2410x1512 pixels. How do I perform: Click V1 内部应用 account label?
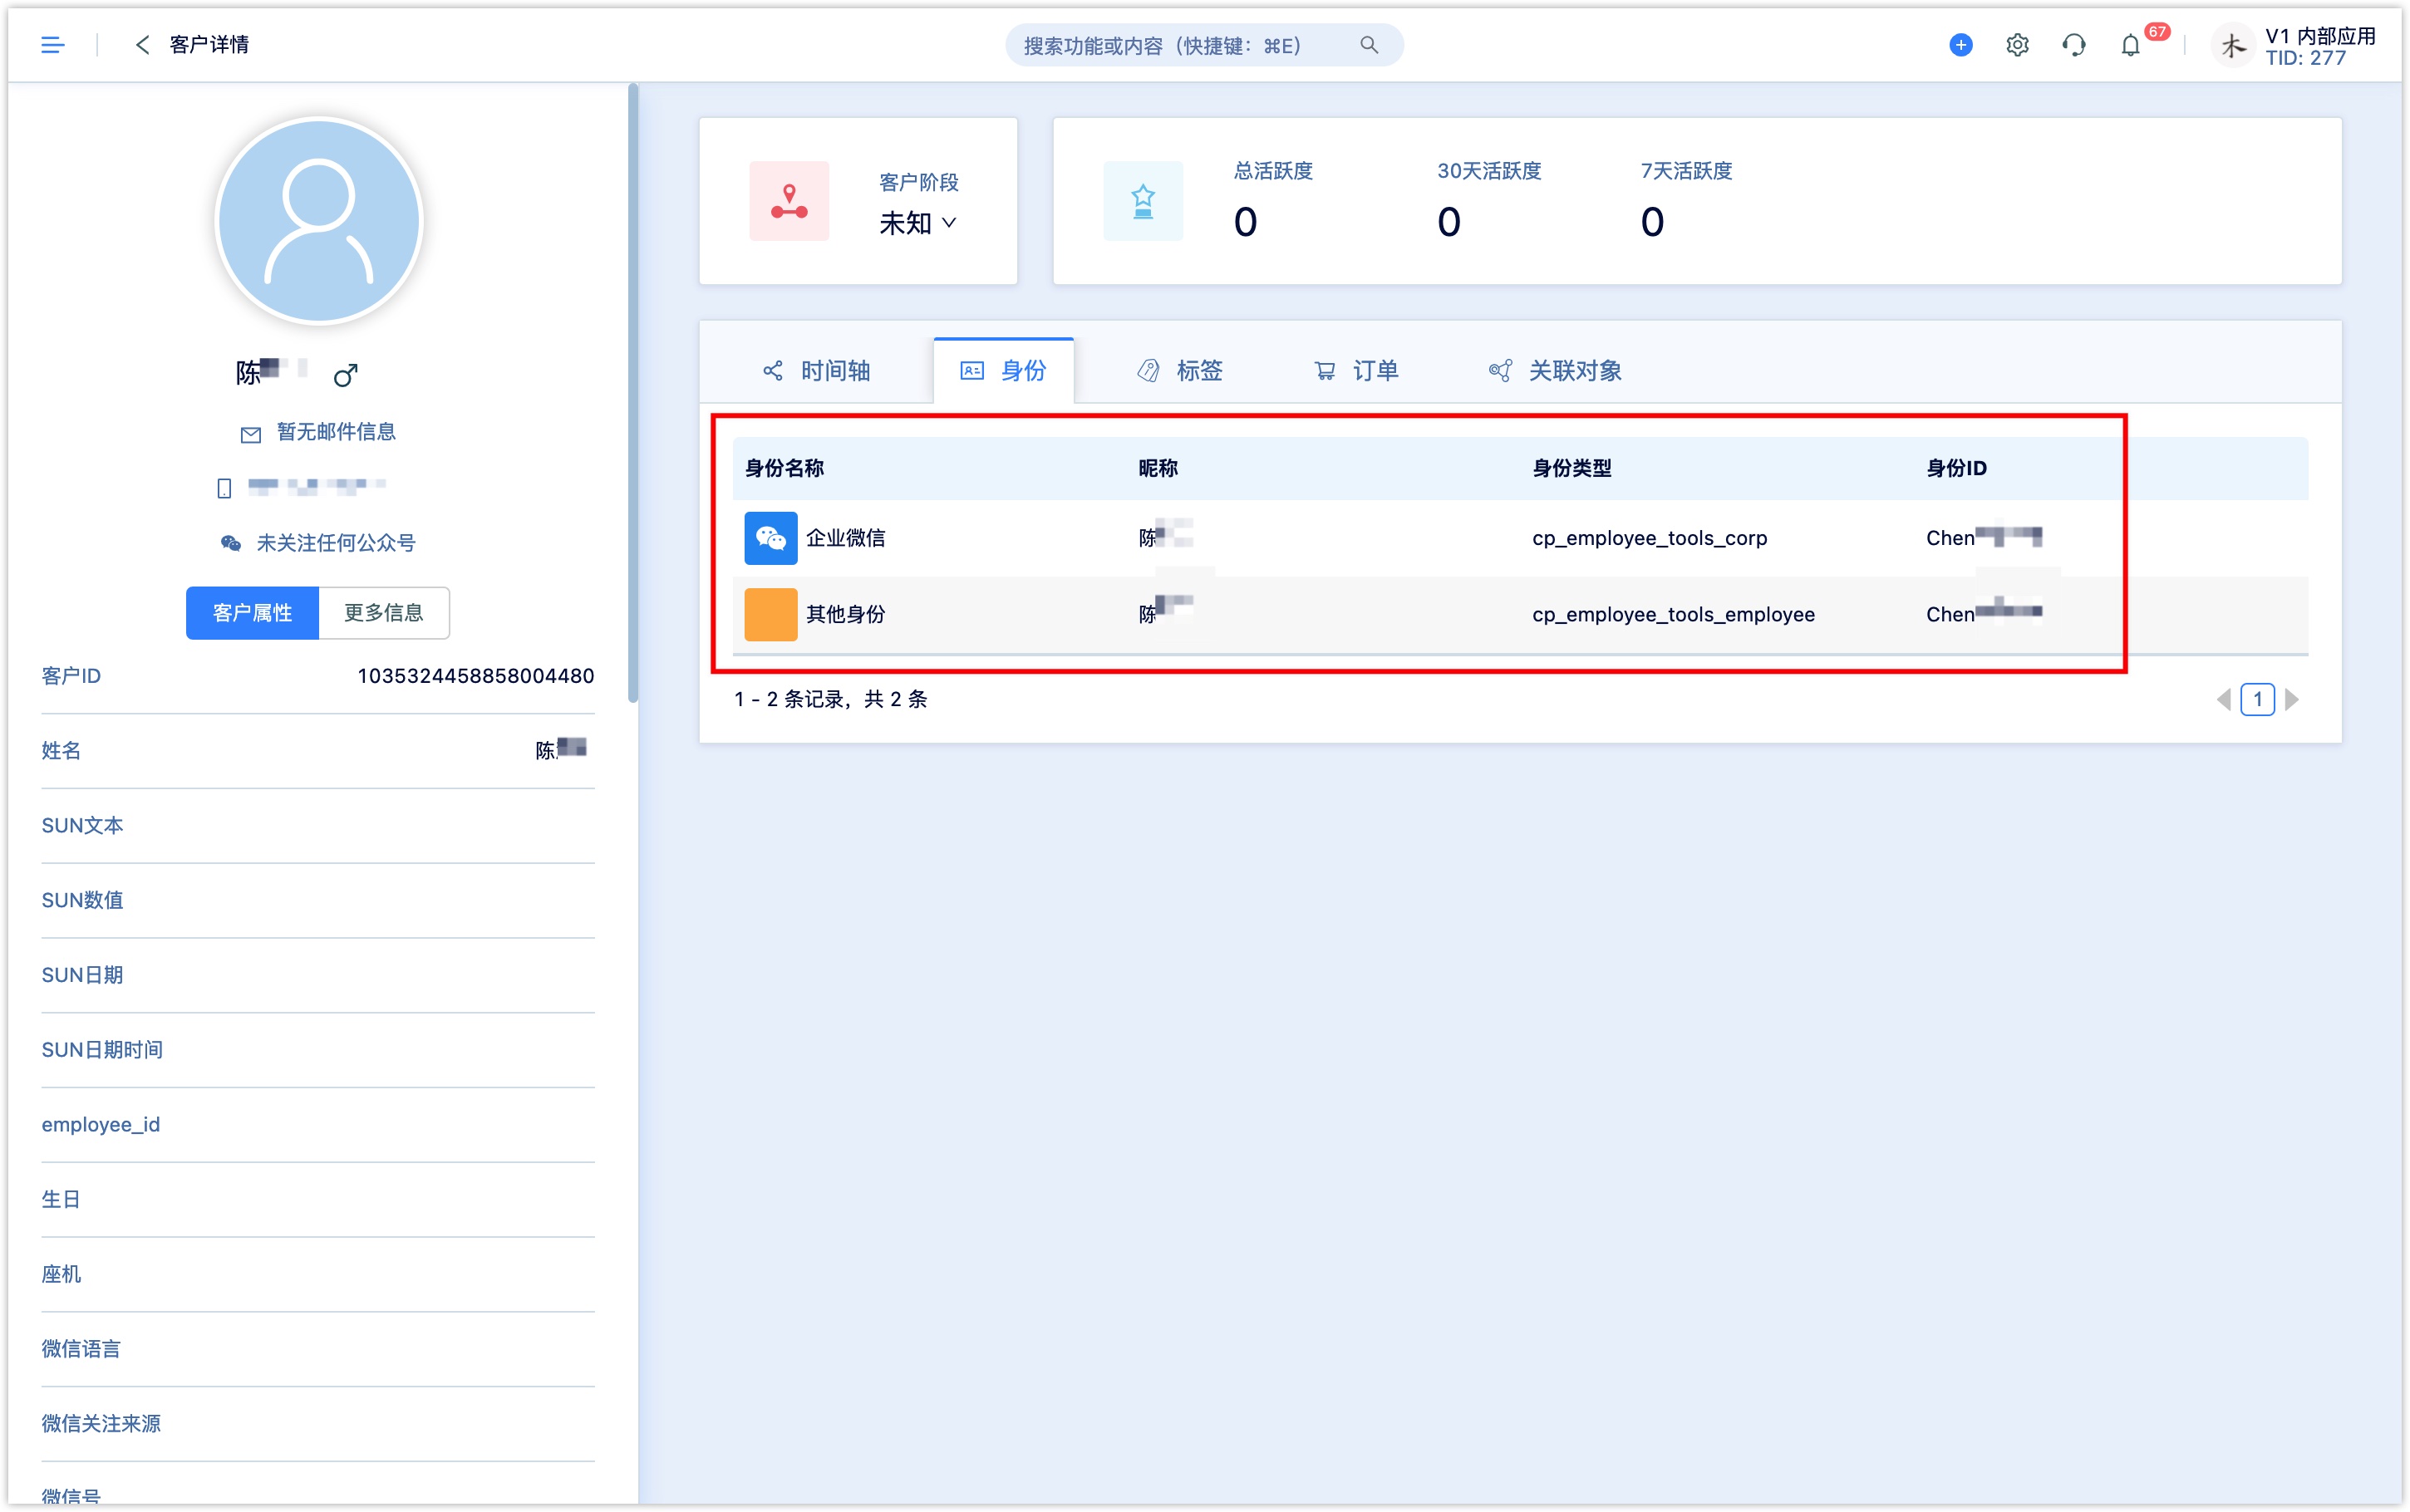click(x=2320, y=36)
